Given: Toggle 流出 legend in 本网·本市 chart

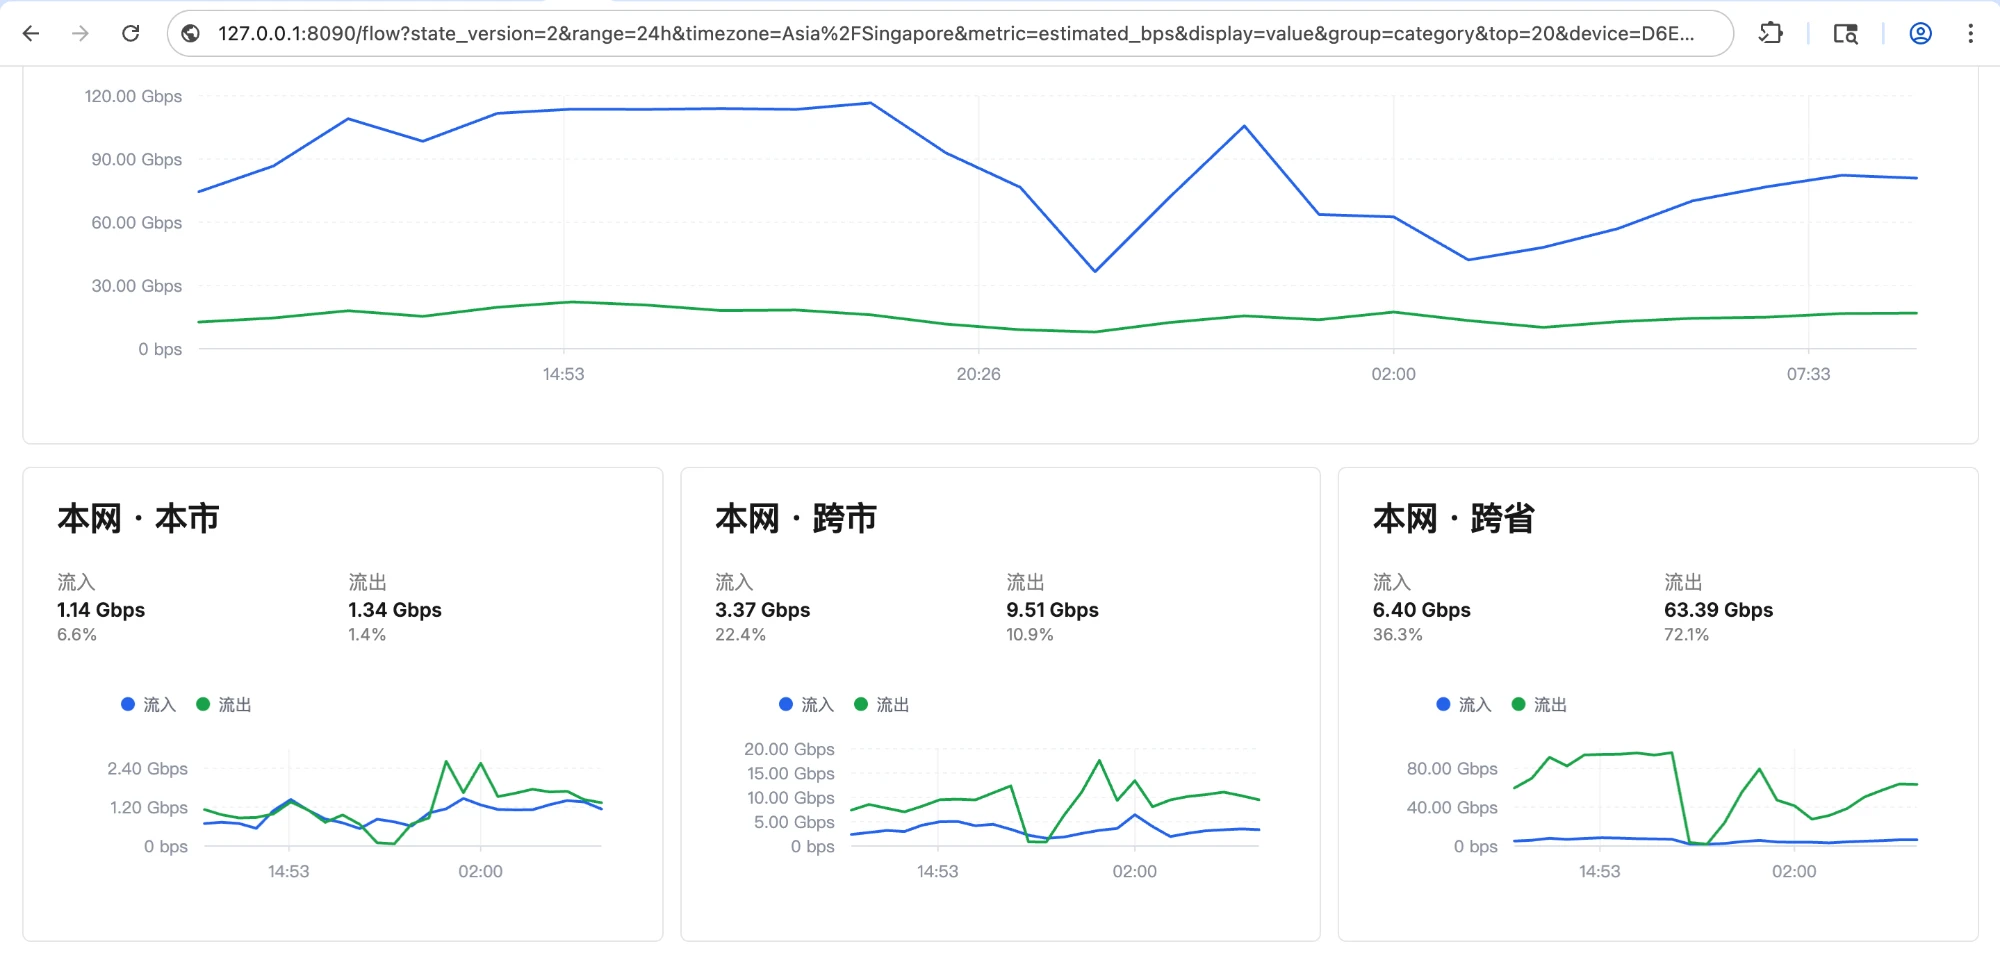Looking at the screenshot, I should click(224, 704).
